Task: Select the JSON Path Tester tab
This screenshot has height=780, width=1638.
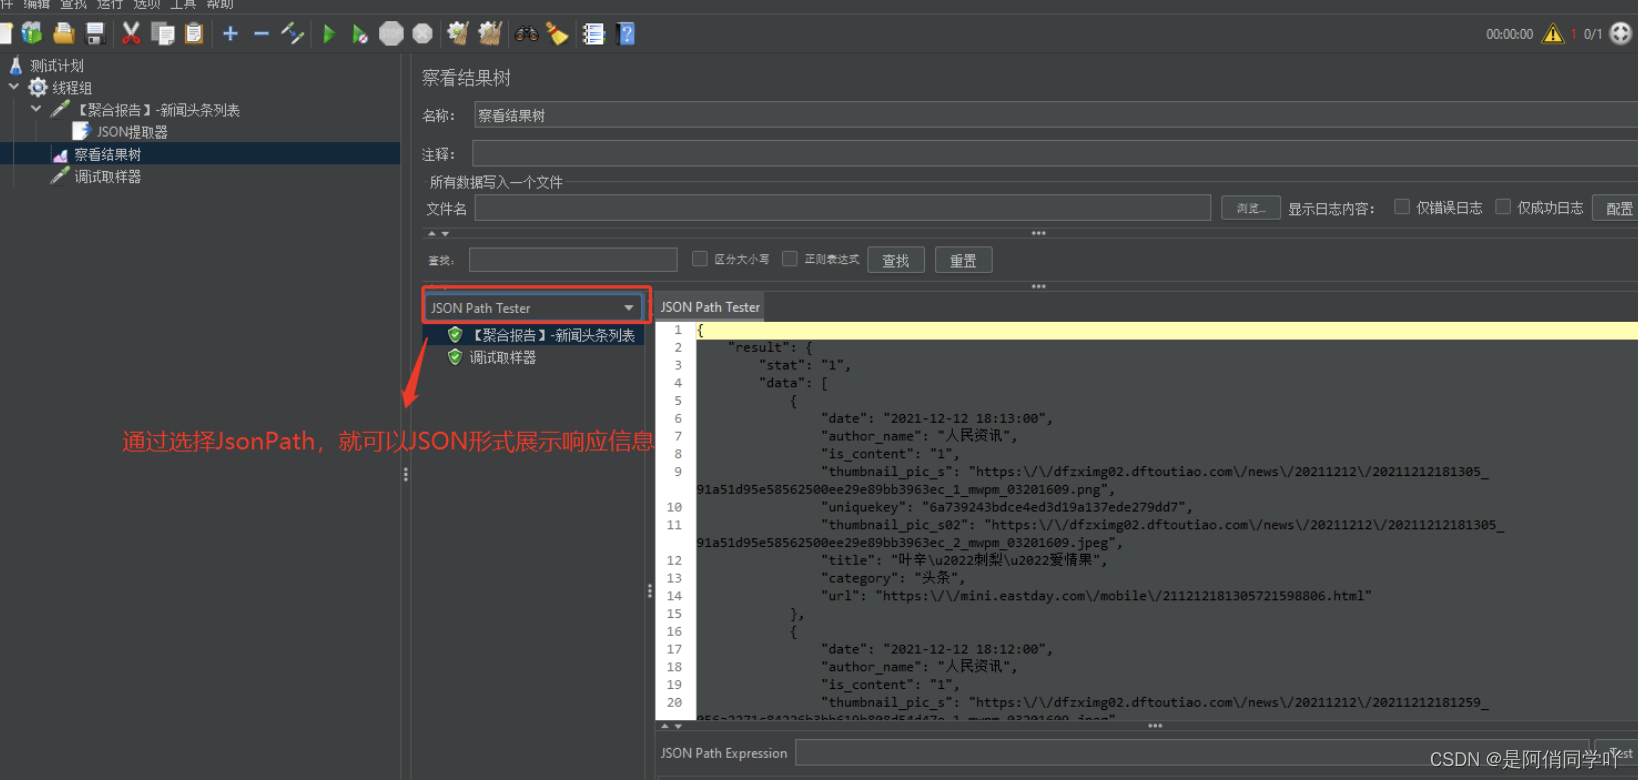Action: [710, 307]
